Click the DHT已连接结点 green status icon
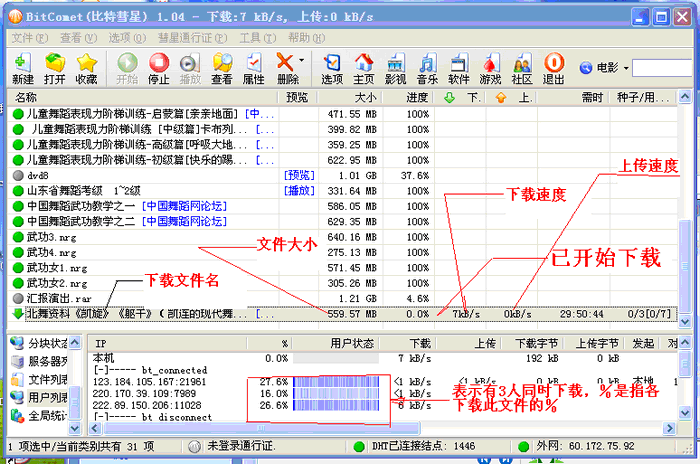Viewport: 700px width, 464px height. coord(359,446)
